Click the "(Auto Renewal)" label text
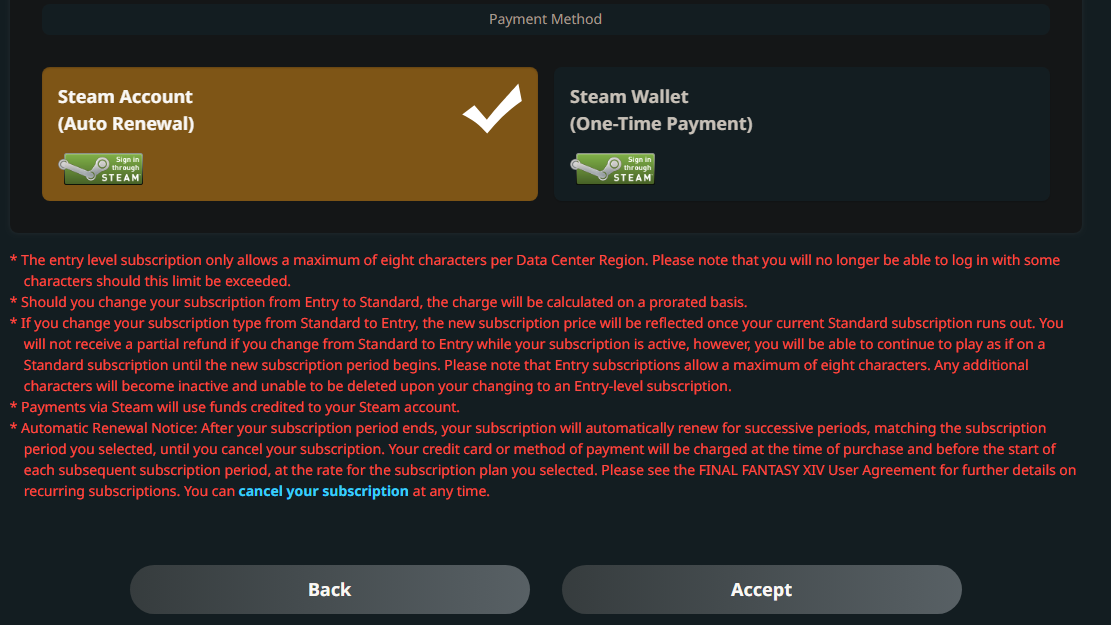 [x=126, y=124]
